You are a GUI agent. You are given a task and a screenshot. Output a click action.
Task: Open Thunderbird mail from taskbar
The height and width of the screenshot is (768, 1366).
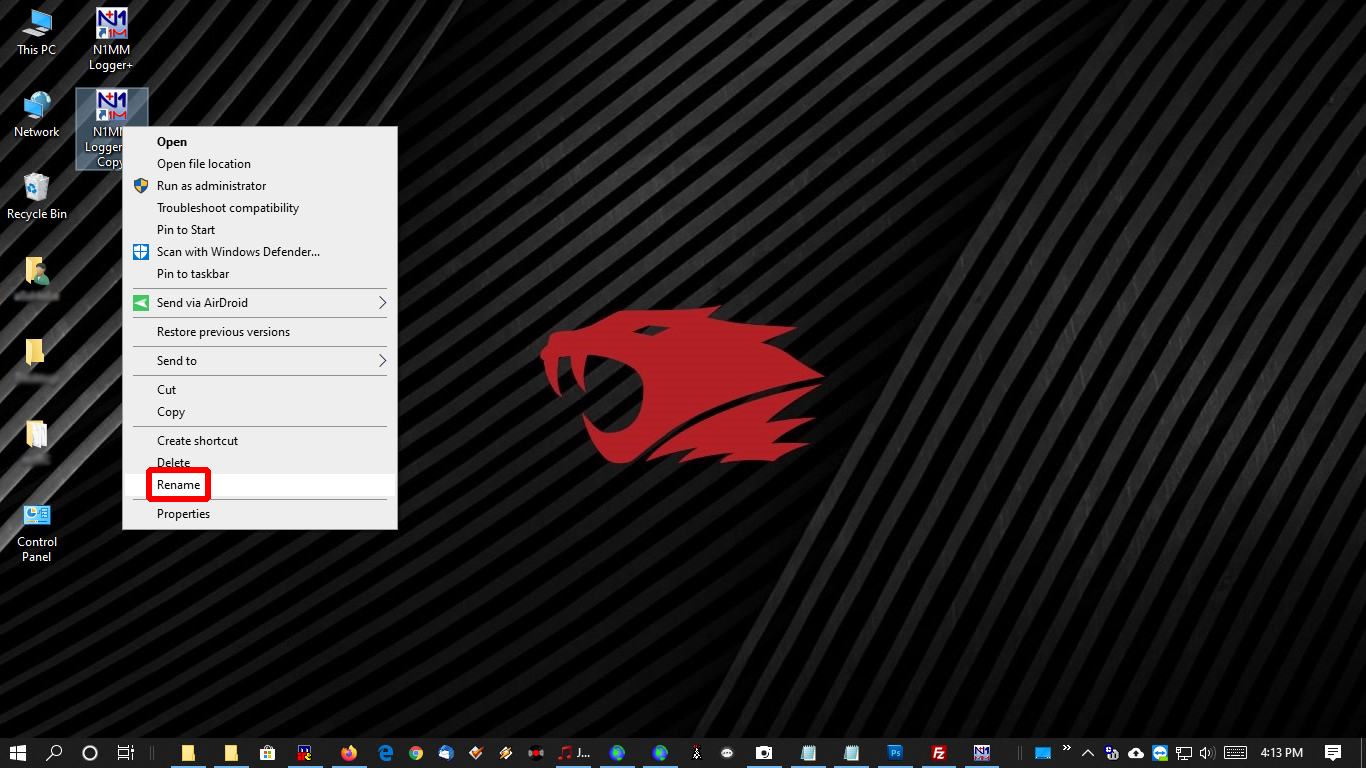[446, 753]
